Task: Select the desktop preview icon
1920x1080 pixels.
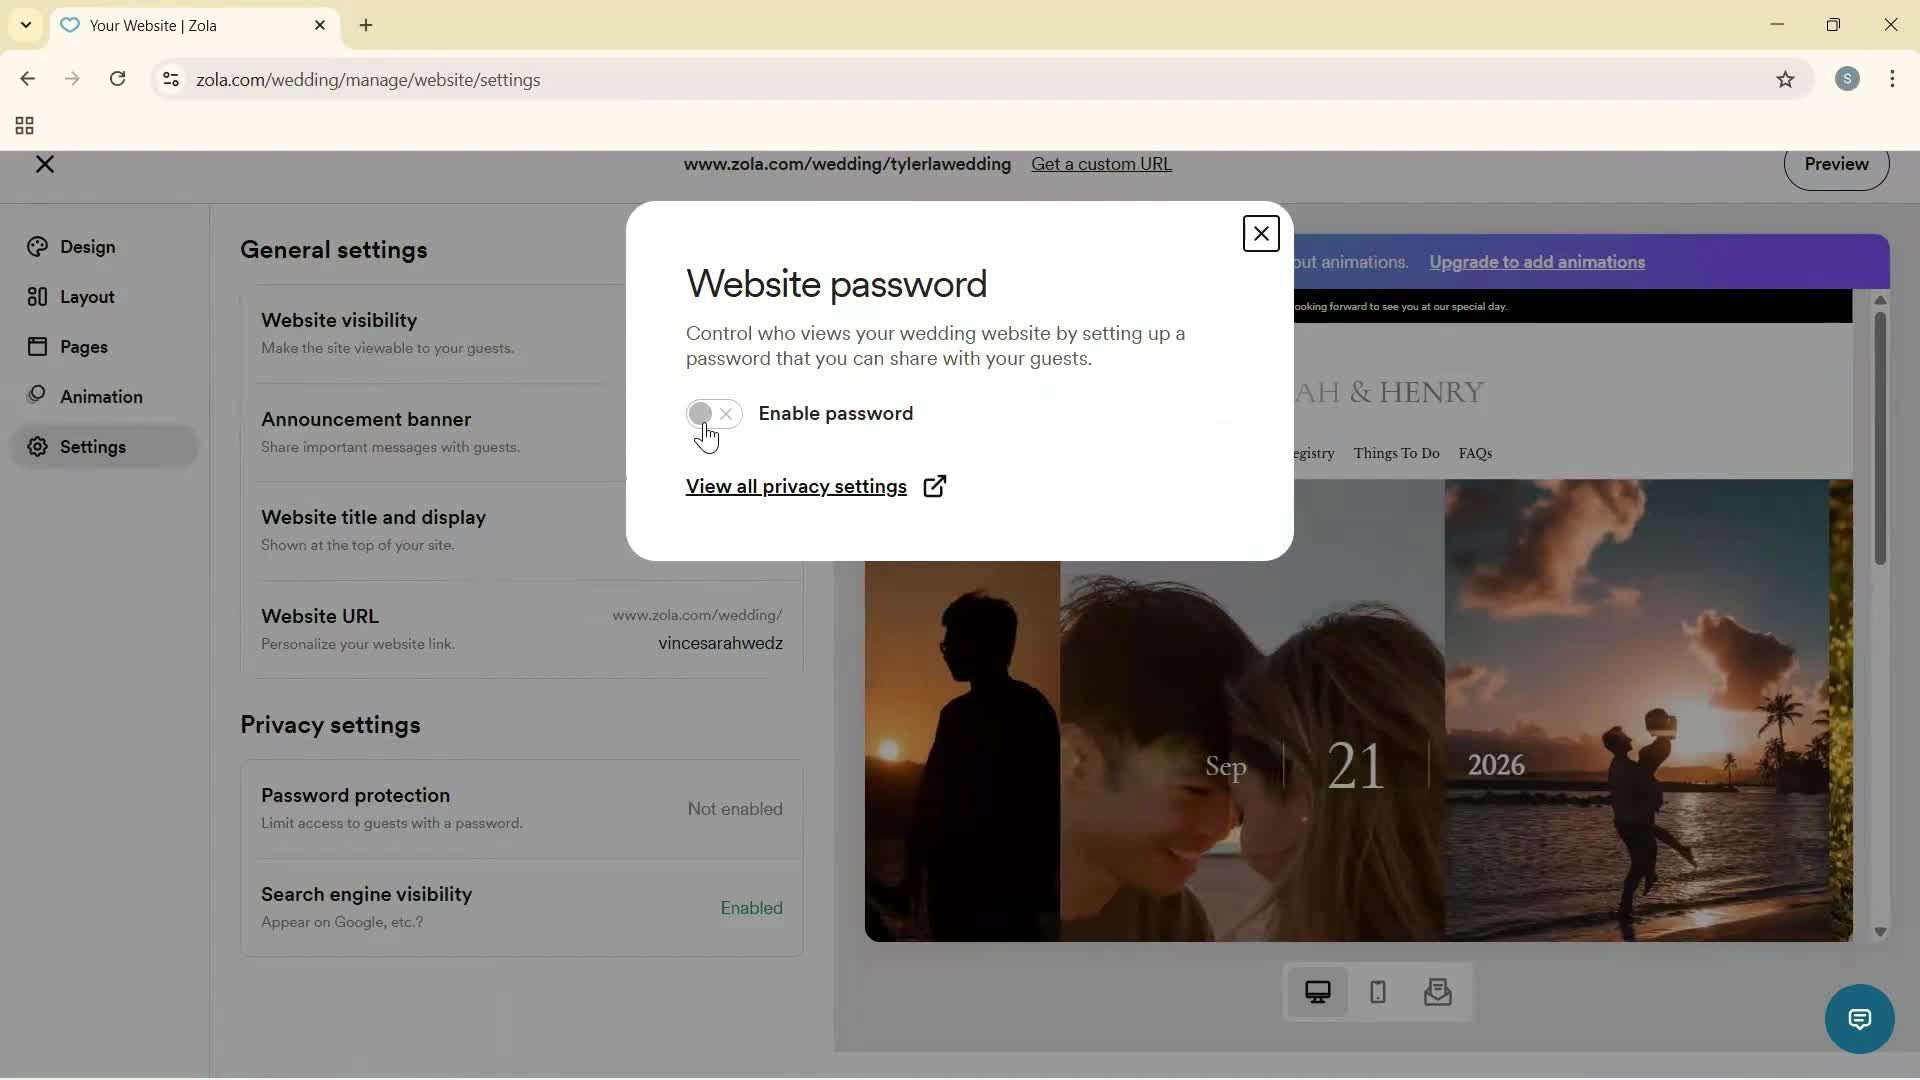Action: click(1317, 992)
